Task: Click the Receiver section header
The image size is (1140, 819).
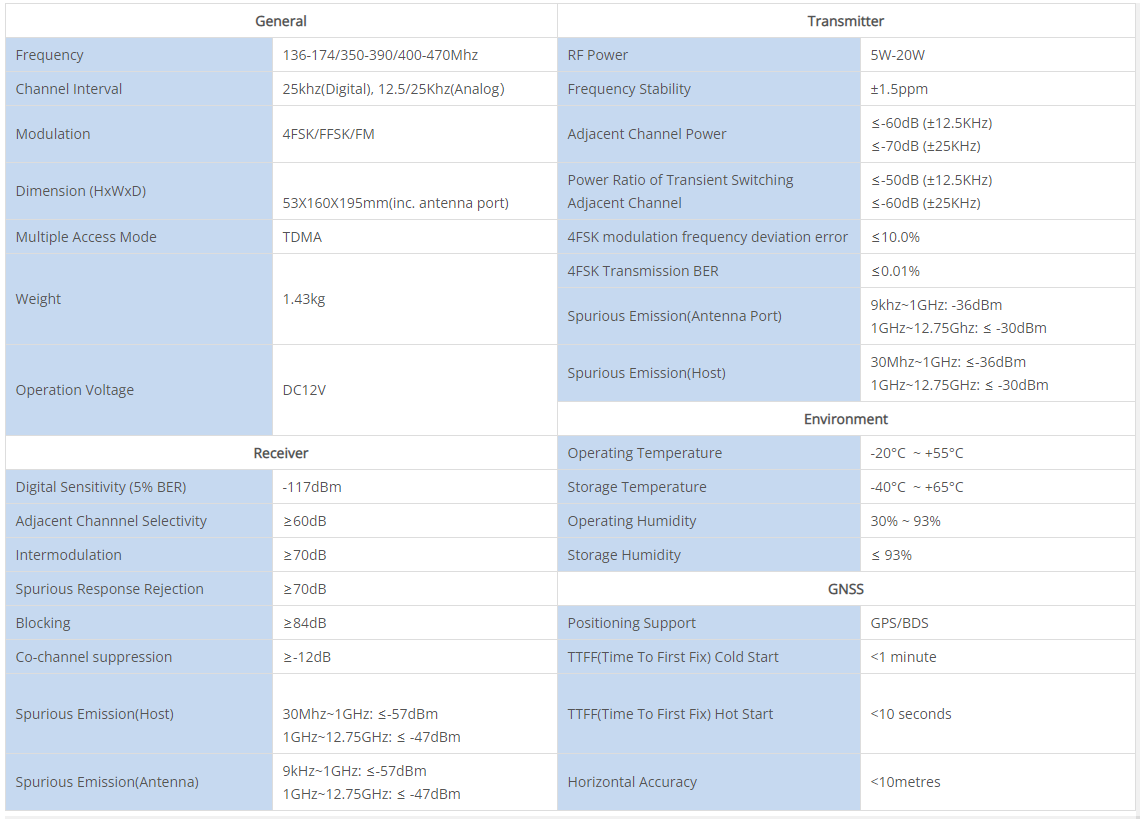Action: 281,453
